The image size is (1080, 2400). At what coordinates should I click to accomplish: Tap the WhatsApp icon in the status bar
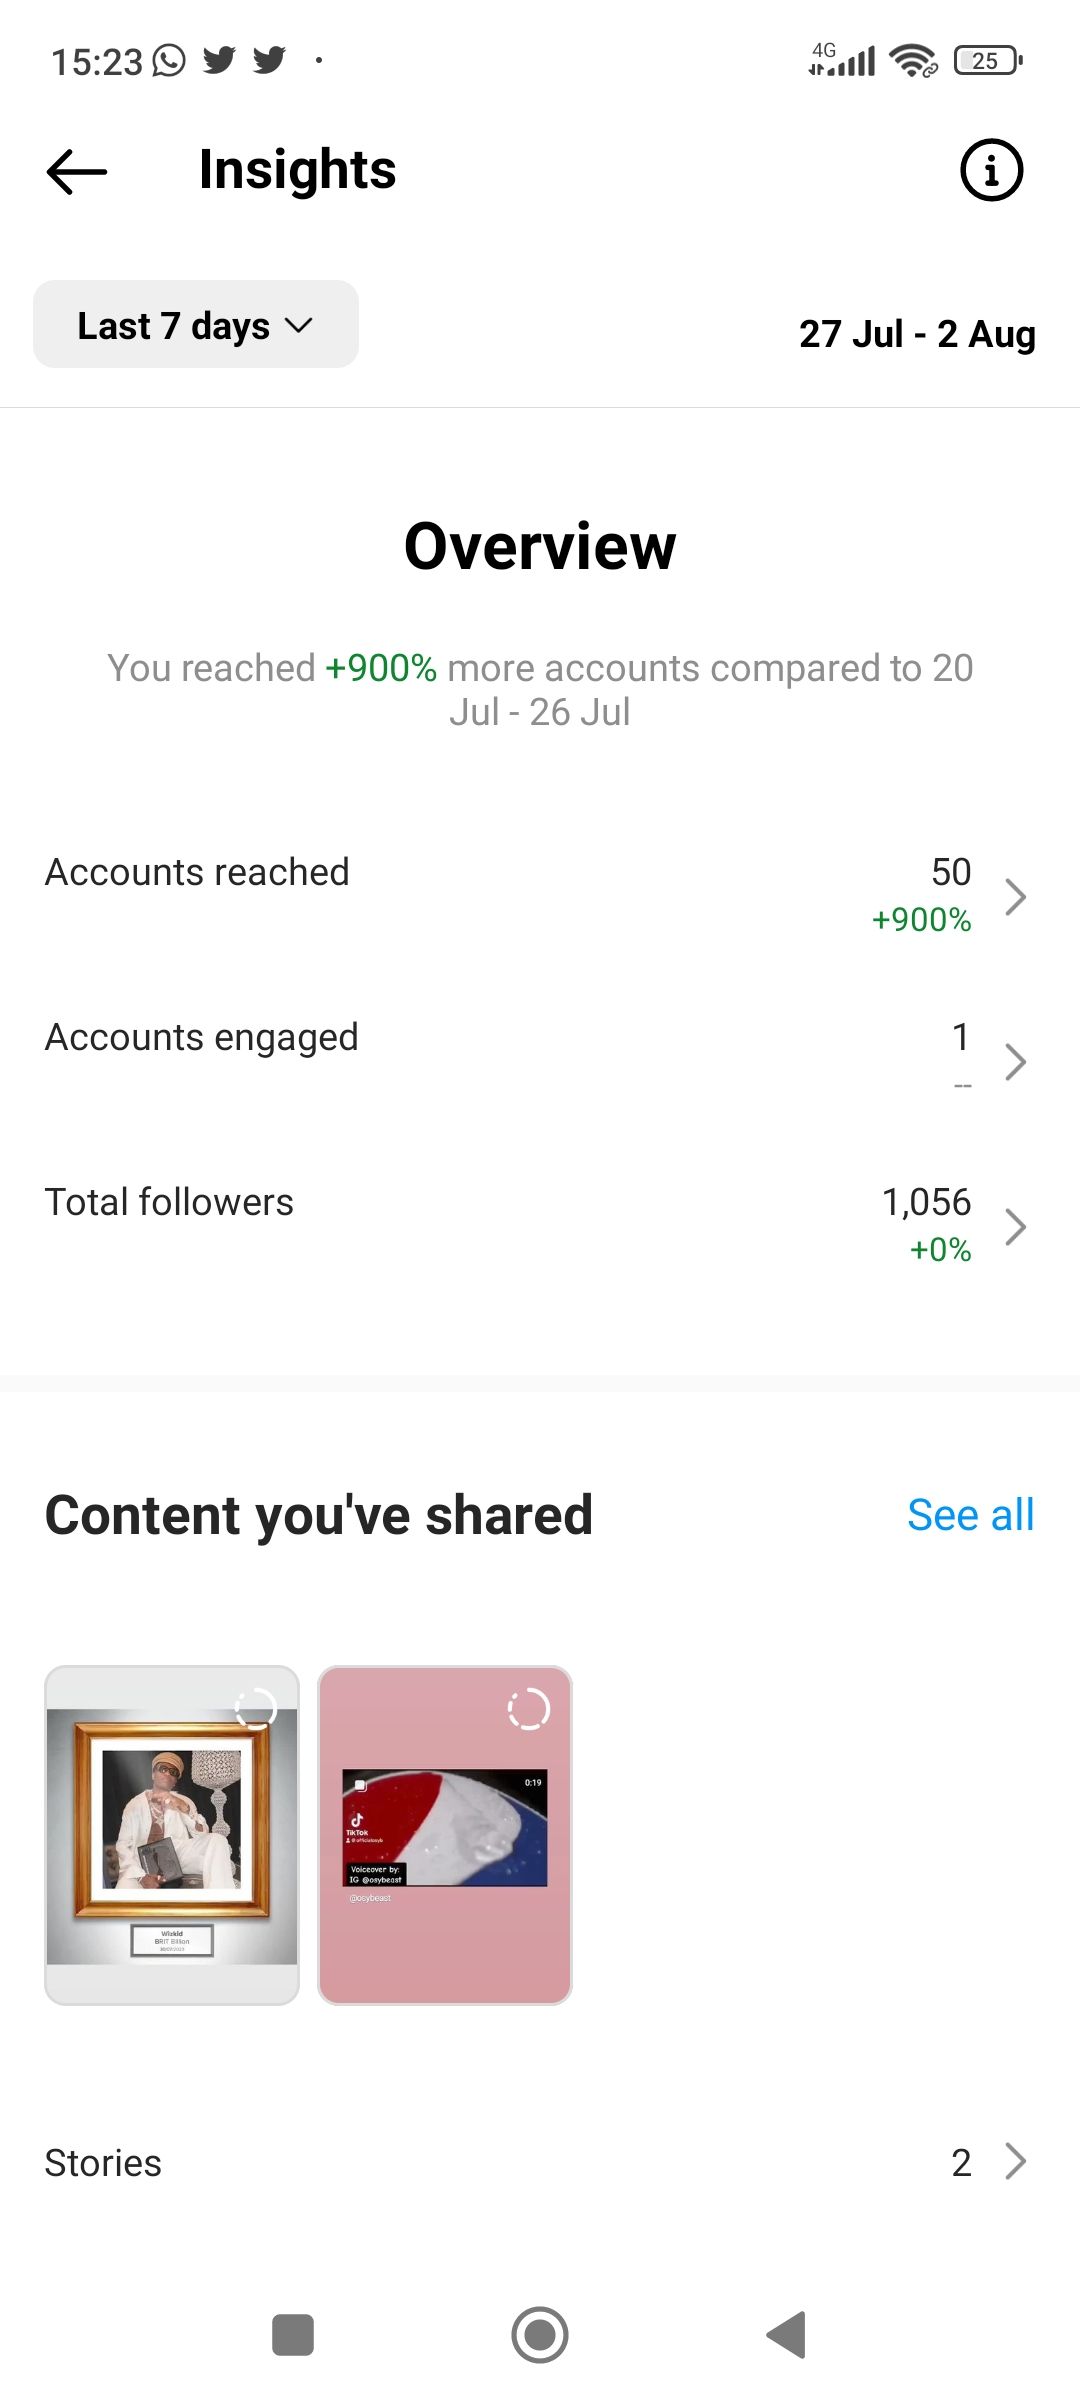point(168,60)
